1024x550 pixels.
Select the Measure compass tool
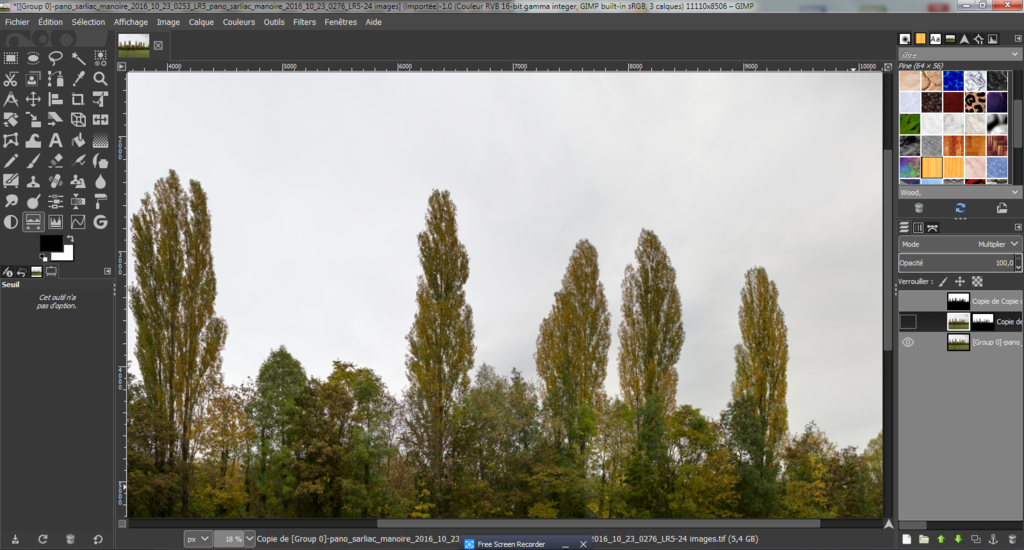click(x=11, y=99)
